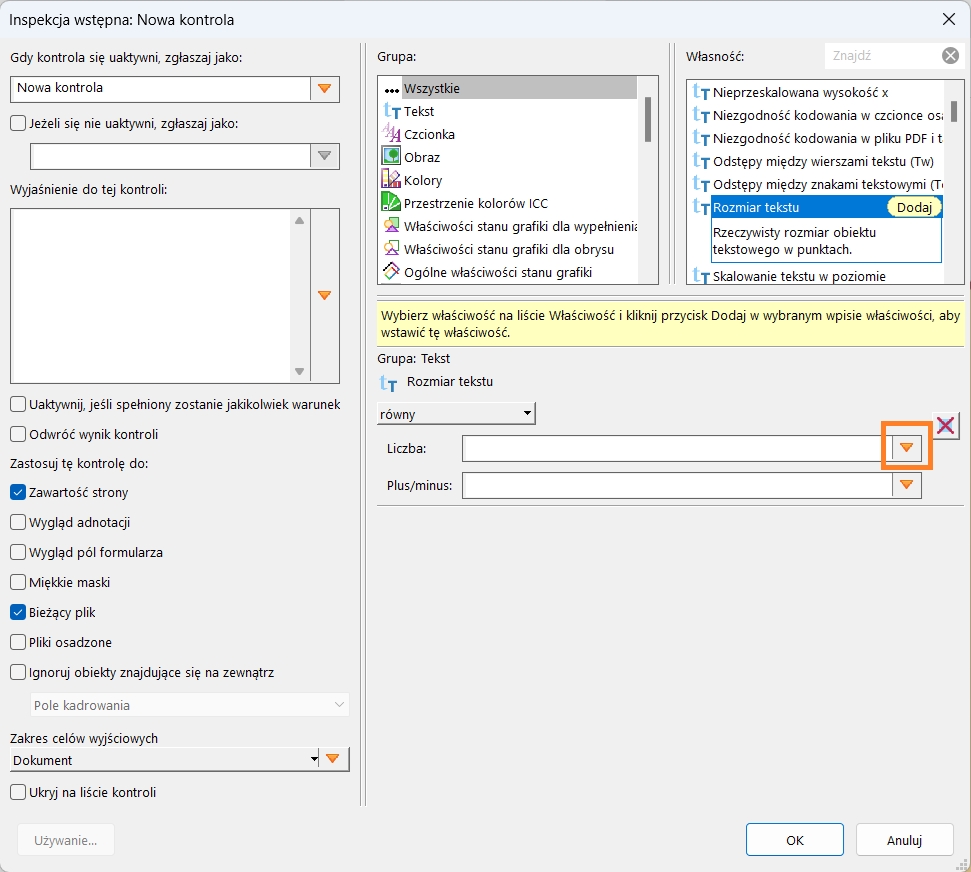Open the Plus/minus field orange arrow menu
The image size is (971, 872).
click(907, 485)
